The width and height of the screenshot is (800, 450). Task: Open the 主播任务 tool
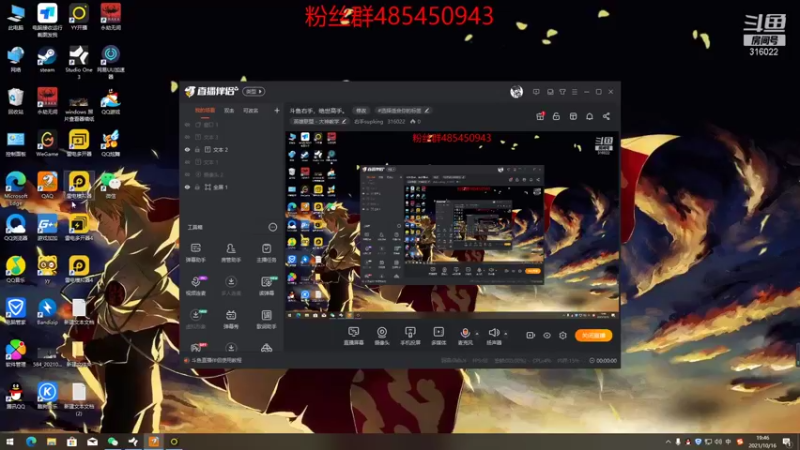pyautogui.click(x=266, y=253)
